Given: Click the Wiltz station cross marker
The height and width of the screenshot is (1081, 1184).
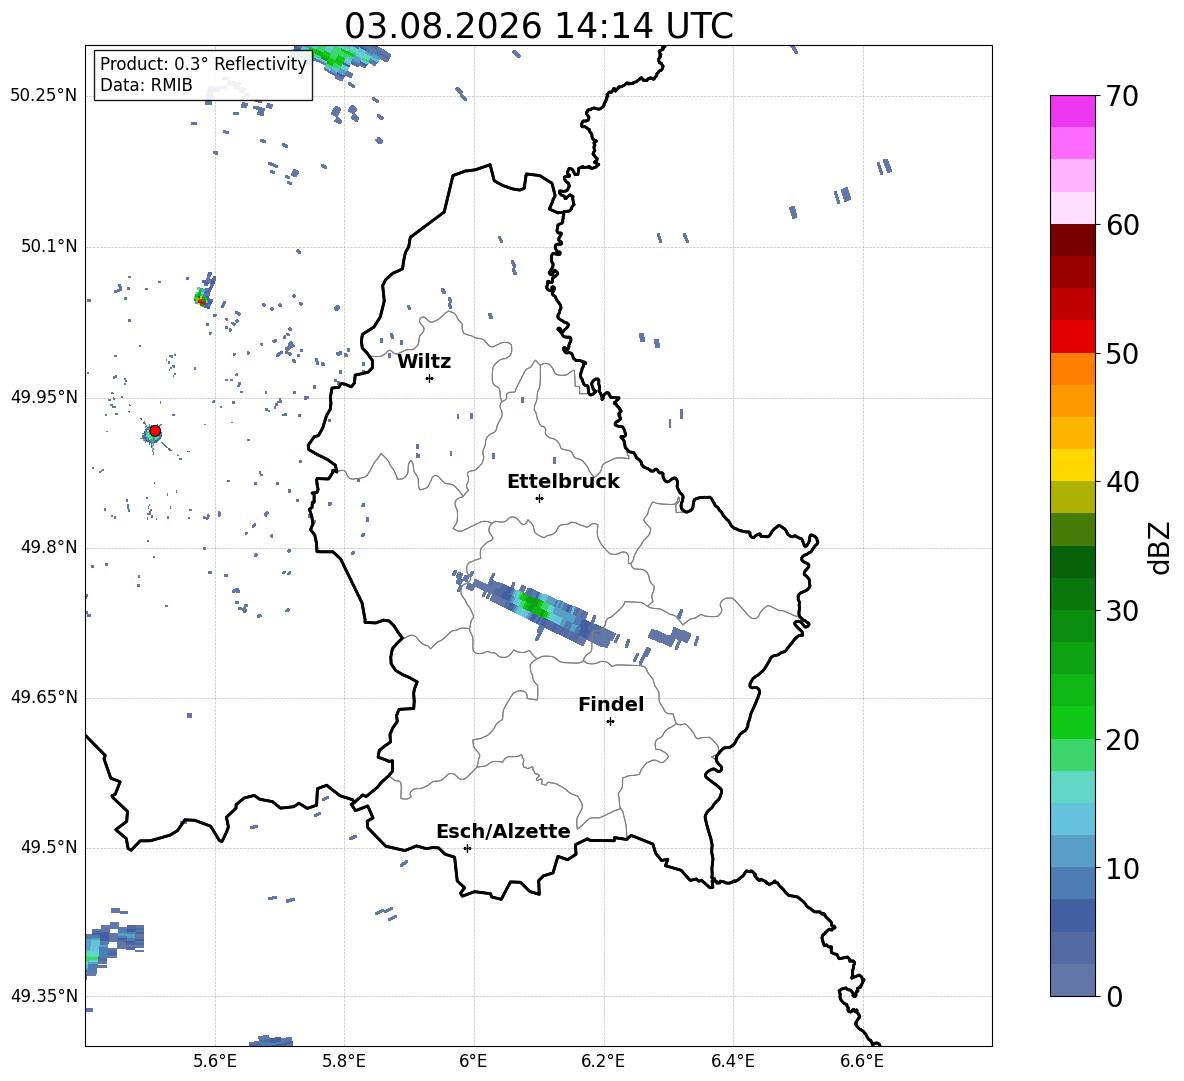Looking at the screenshot, I should coord(430,378).
